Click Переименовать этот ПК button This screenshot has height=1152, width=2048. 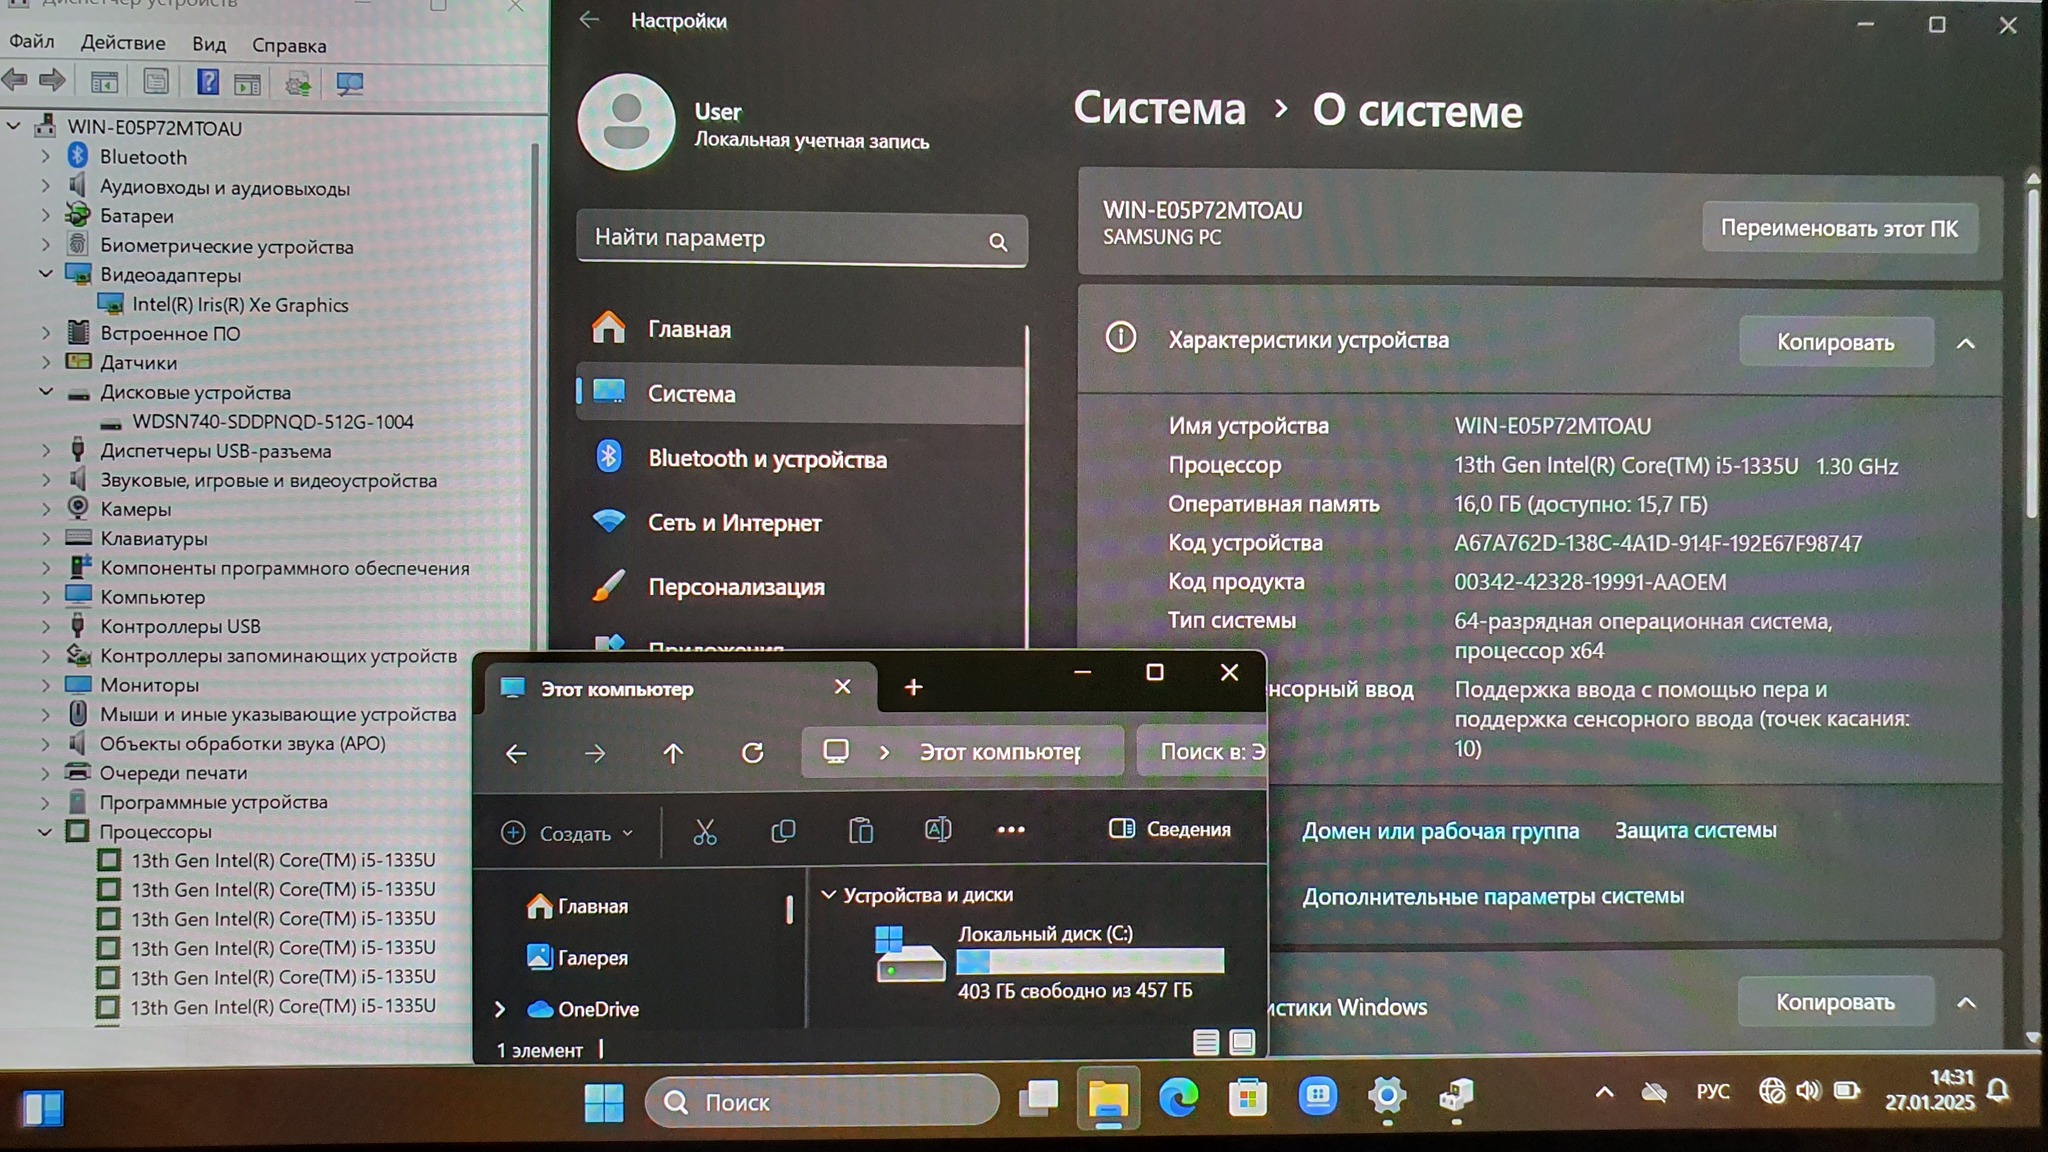(1838, 228)
